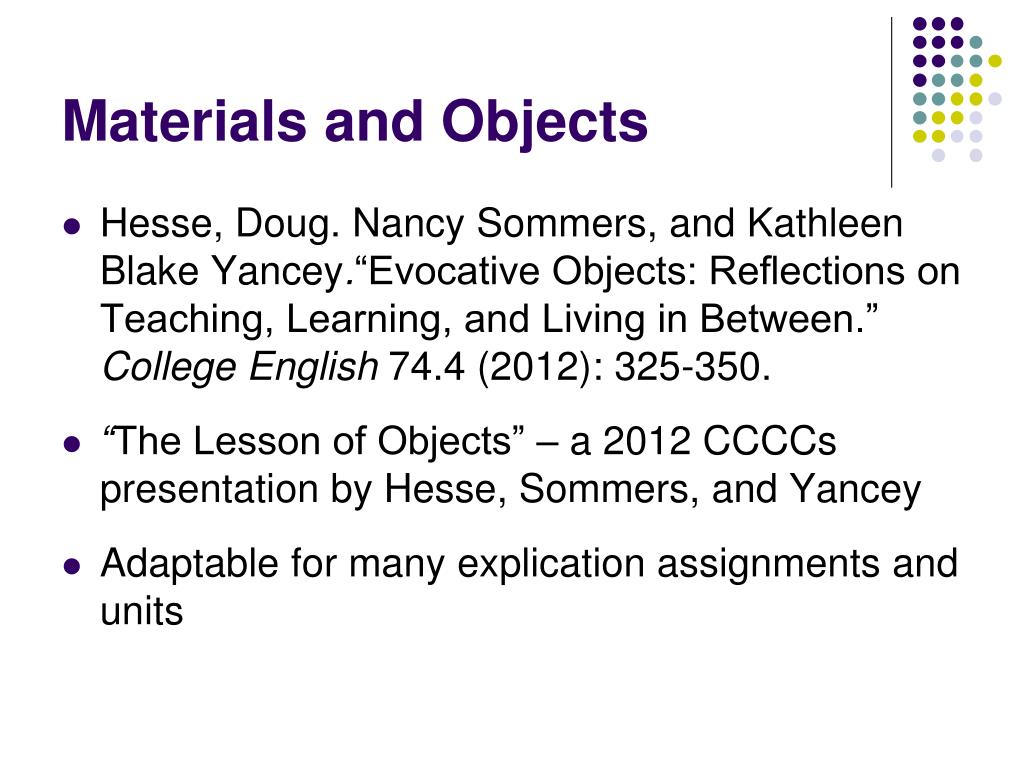The width and height of the screenshot is (1024, 768).
Task: Click the vertical divider line beside dots
Action: click(891, 103)
